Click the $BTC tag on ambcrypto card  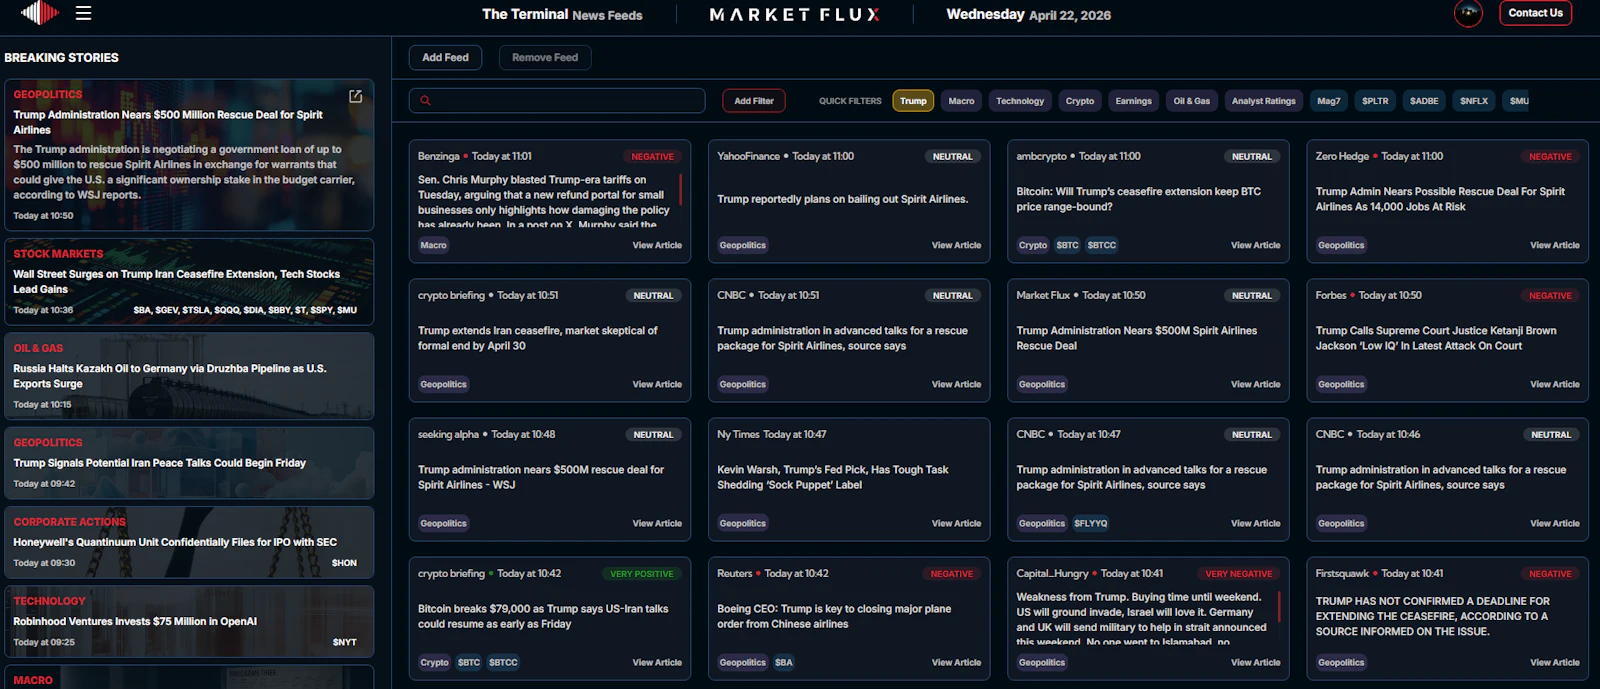tap(1067, 245)
